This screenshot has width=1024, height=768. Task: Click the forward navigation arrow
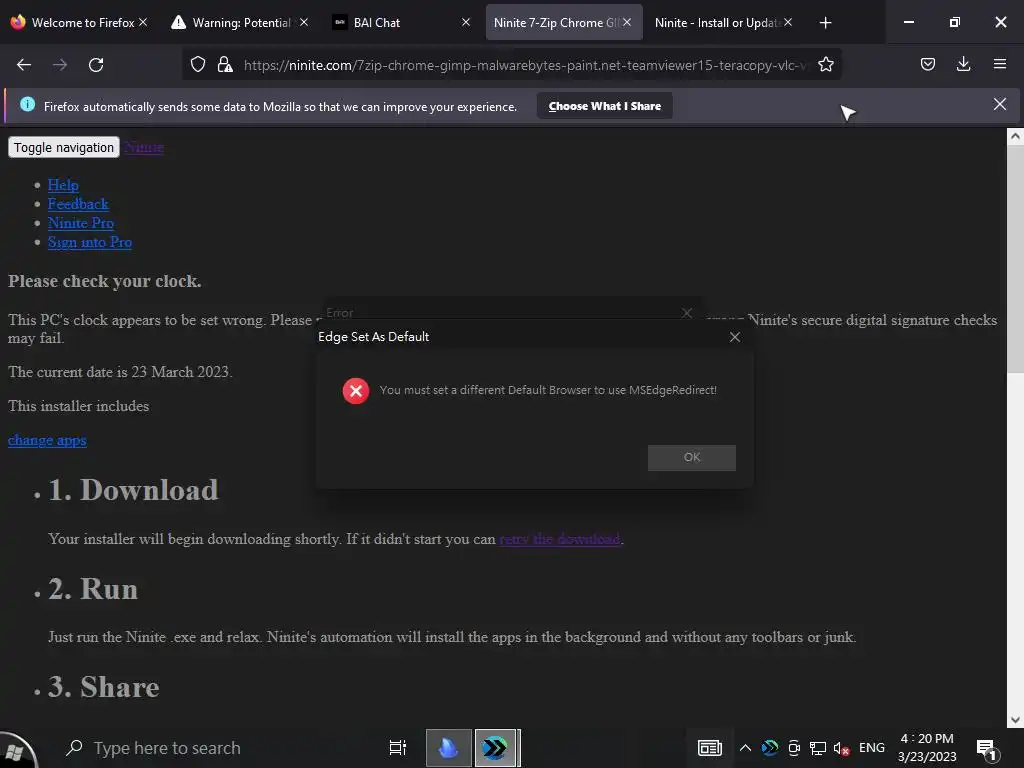click(x=60, y=65)
